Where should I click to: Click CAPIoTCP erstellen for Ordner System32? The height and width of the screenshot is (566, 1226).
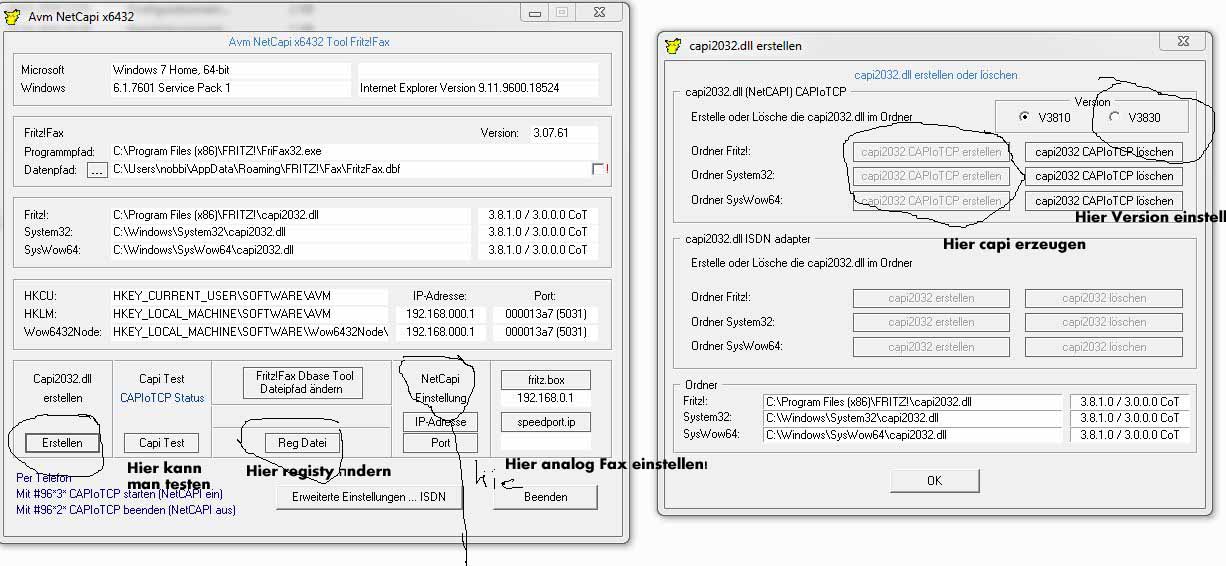click(931, 176)
